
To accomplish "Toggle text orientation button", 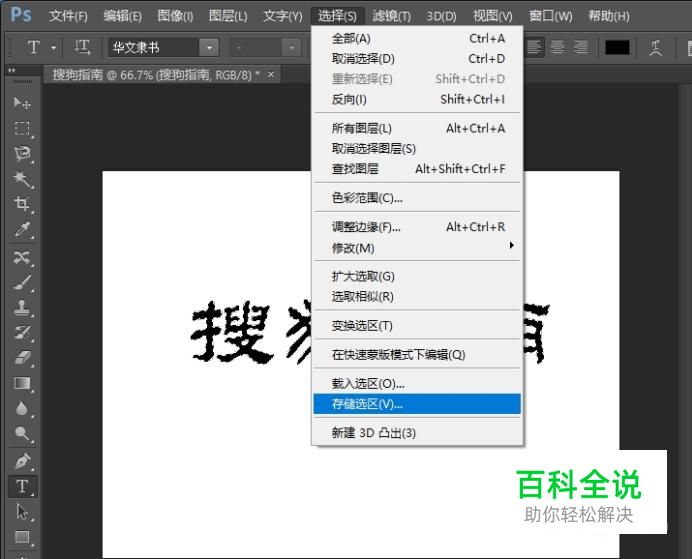I will [83, 47].
